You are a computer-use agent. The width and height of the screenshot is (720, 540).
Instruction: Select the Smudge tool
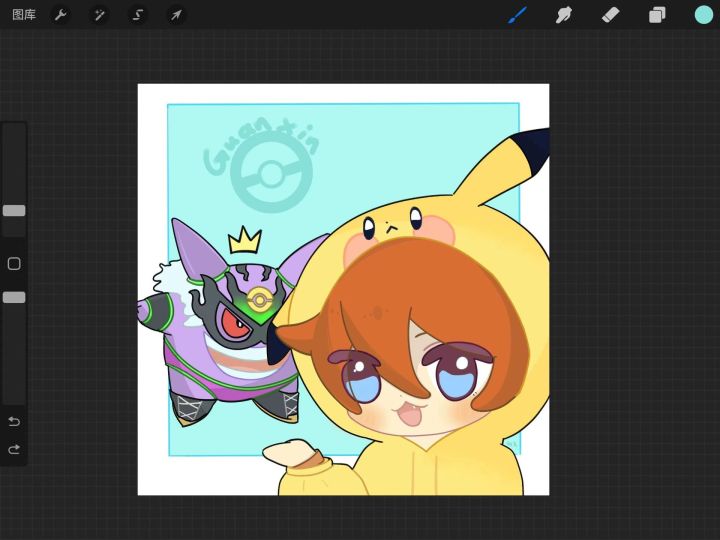pyautogui.click(x=564, y=15)
